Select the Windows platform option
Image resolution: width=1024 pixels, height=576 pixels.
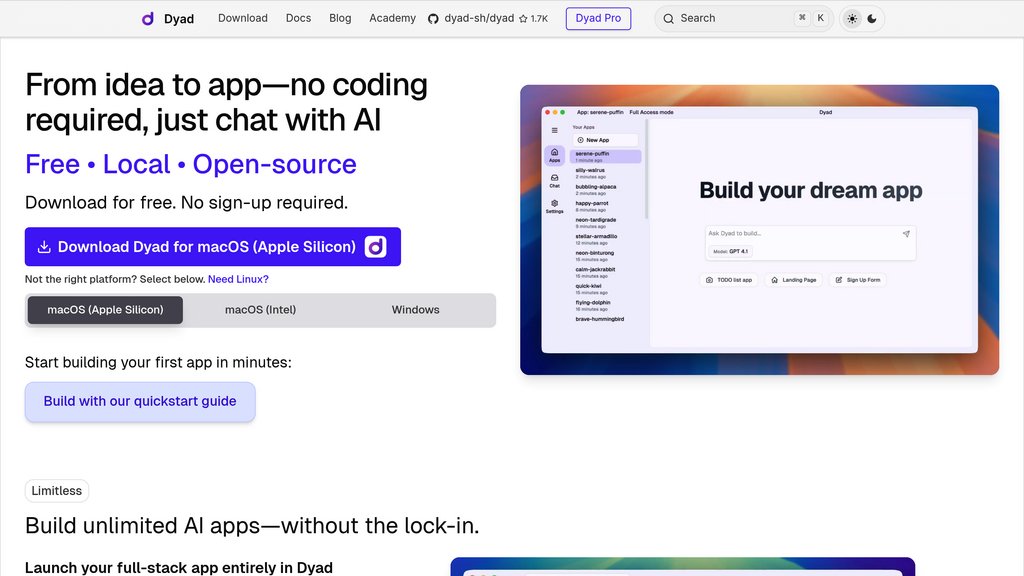(x=415, y=310)
